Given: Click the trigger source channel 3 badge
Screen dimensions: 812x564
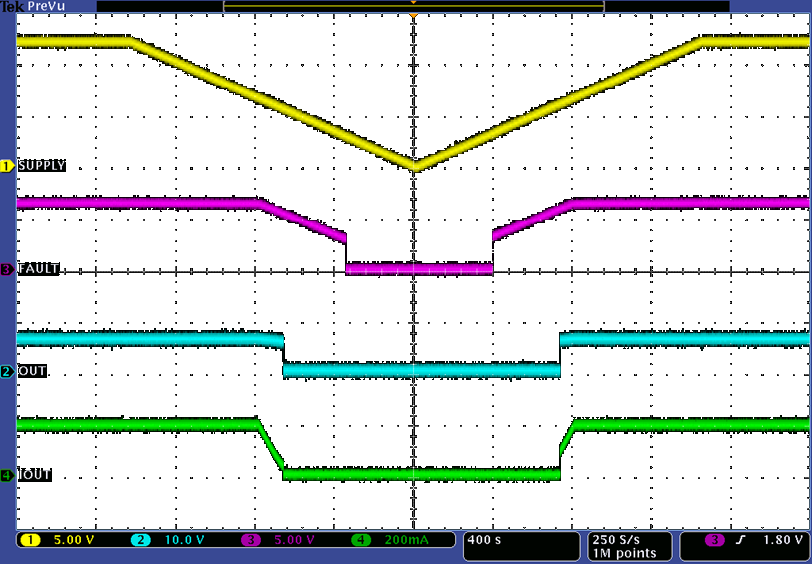Looking at the screenshot, I should point(715,540).
